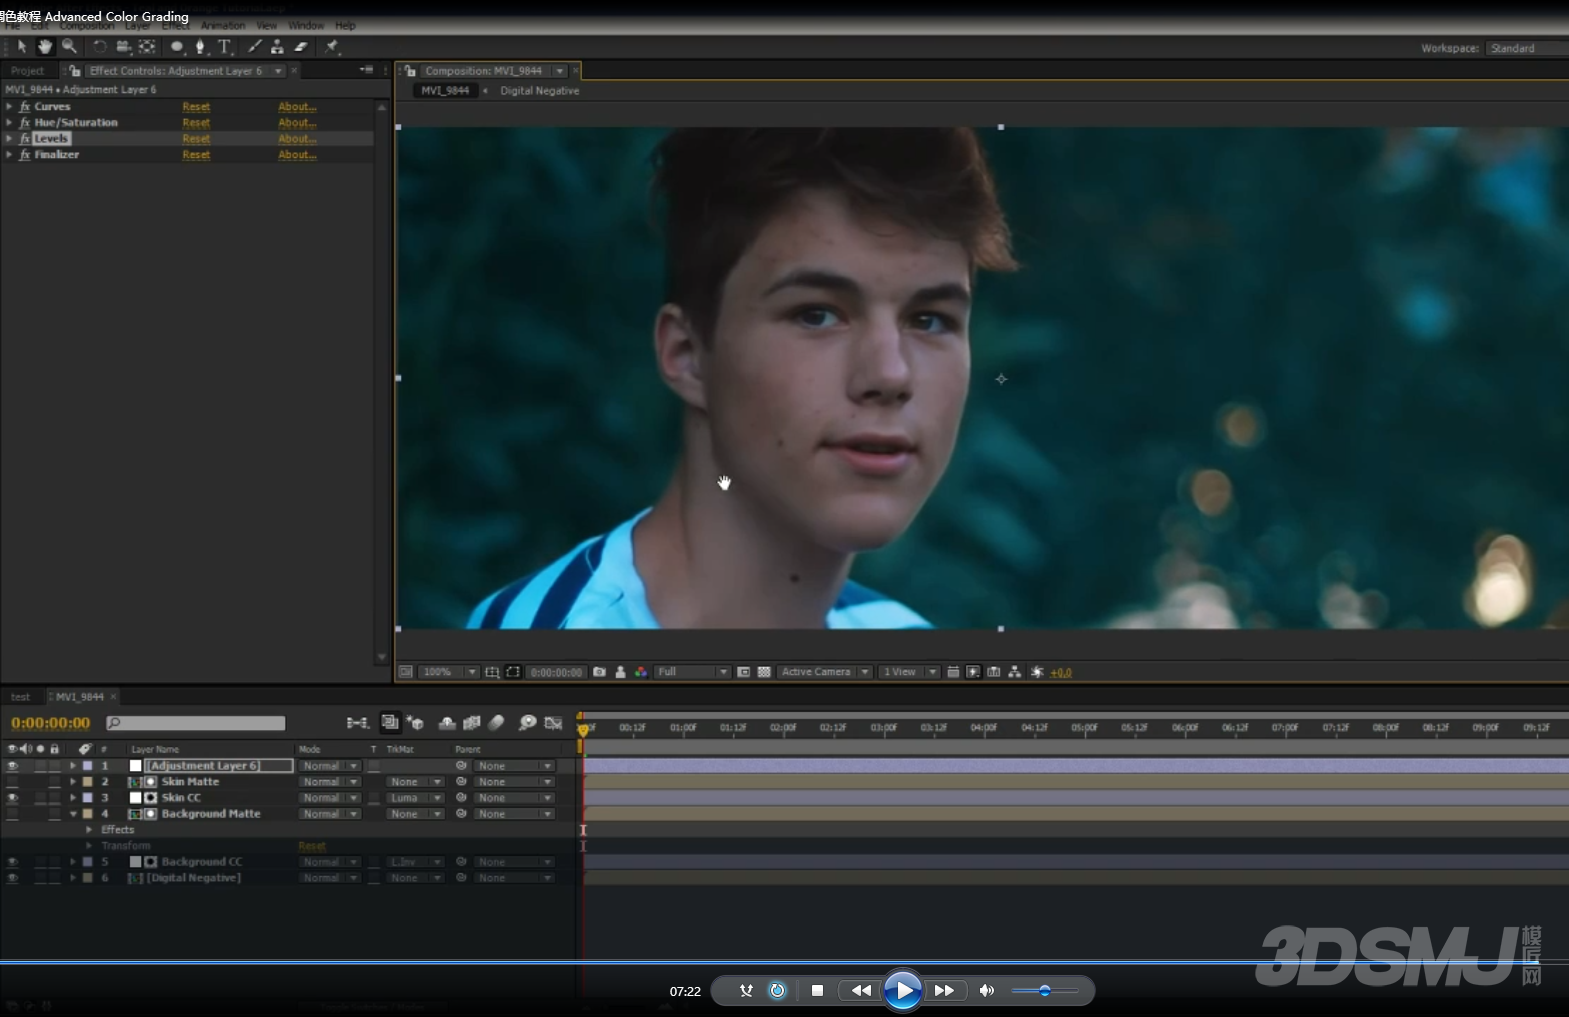The width and height of the screenshot is (1569, 1017).
Task: Reset the Levels effect
Action: [x=196, y=139]
